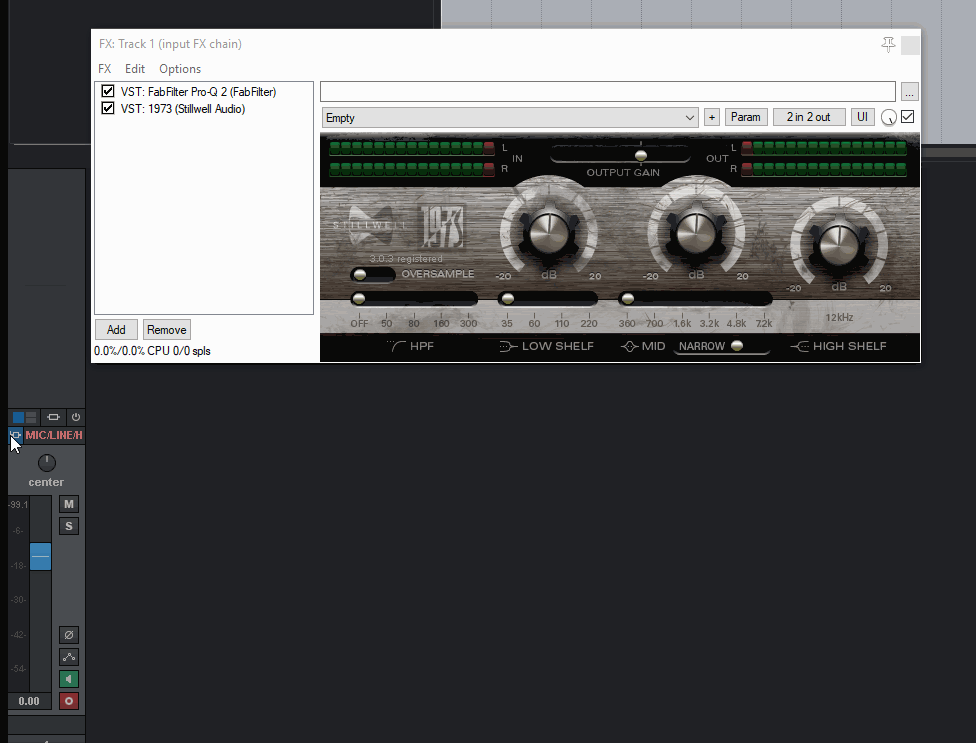This screenshot has height=743, width=976.
Task: Click the 7.2k mark on mid scale
Action: pos(764,323)
